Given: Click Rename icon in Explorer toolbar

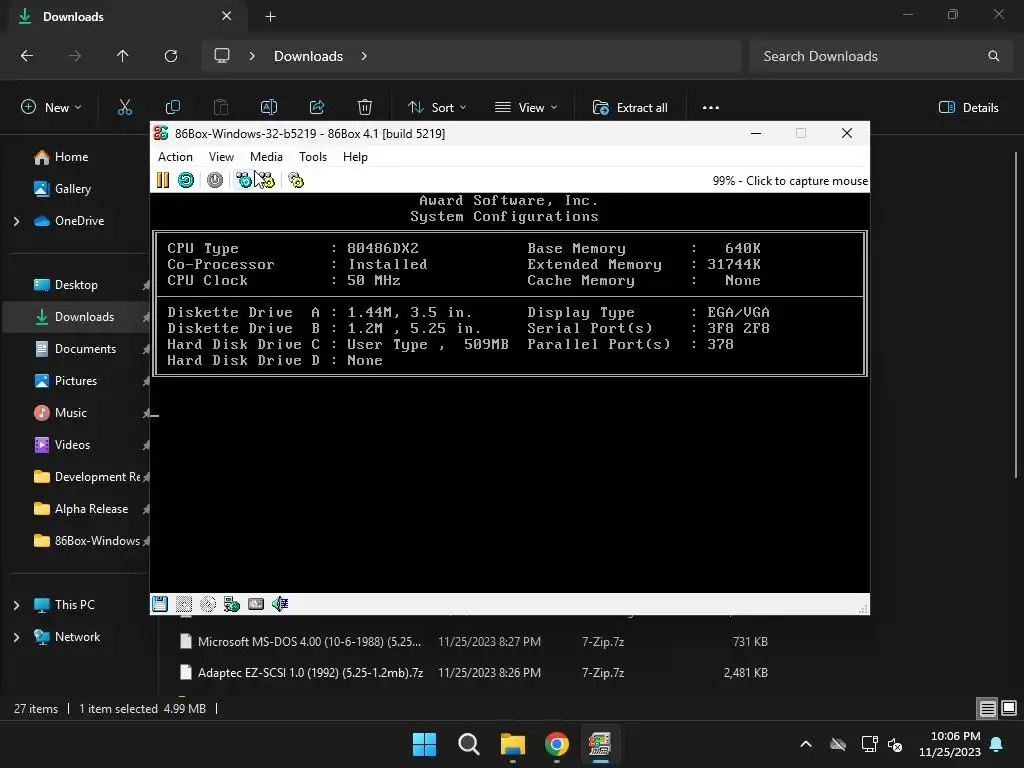Looking at the screenshot, I should pos(269,107).
